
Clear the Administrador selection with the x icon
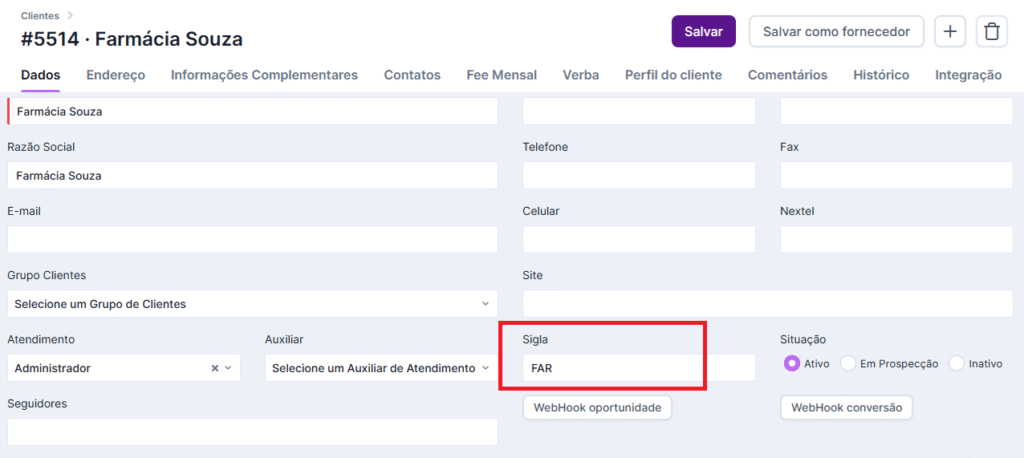click(x=214, y=368)
